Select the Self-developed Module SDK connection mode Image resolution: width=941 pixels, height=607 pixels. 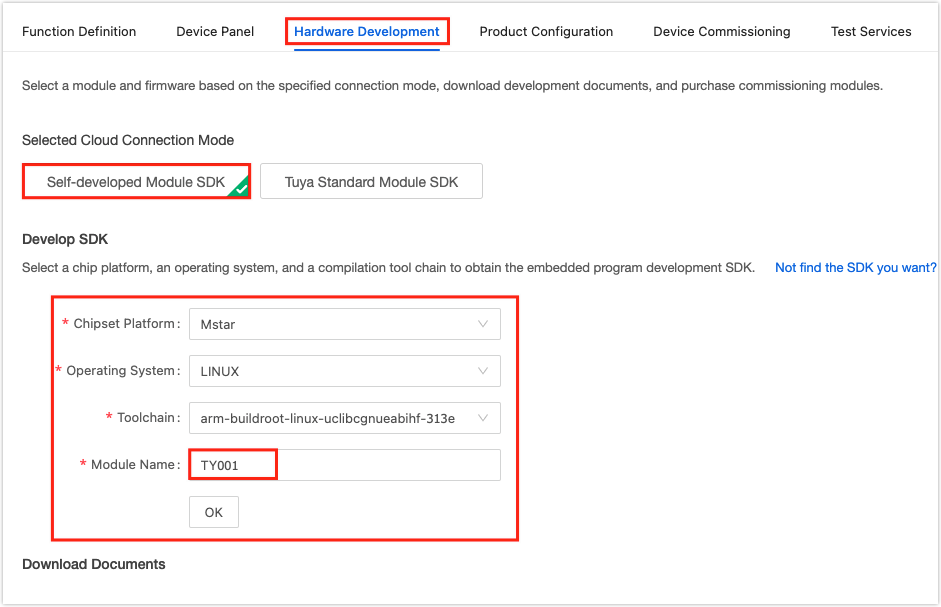click(x=135, y=181)
